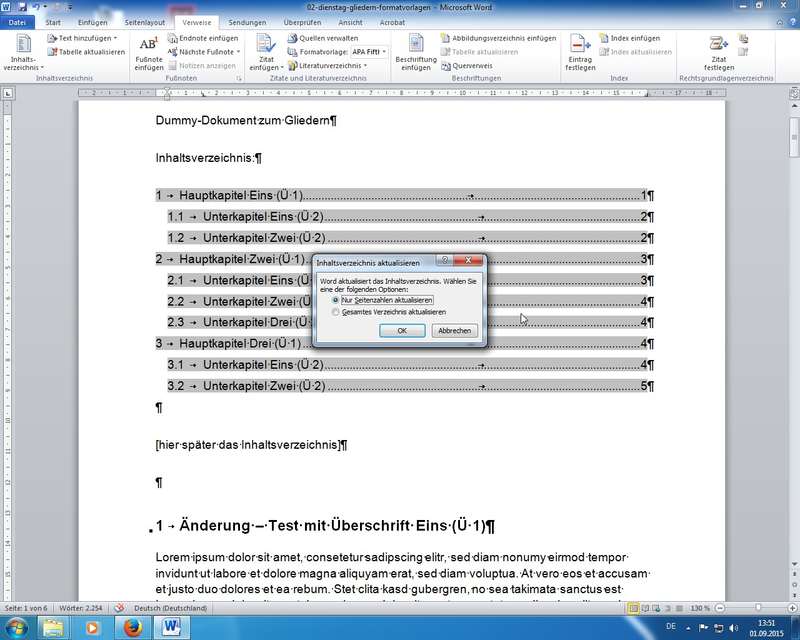This screenshot has height=640, width=800.
Task: Click the Fußnote einfügen icon
Action: (148, 50)
